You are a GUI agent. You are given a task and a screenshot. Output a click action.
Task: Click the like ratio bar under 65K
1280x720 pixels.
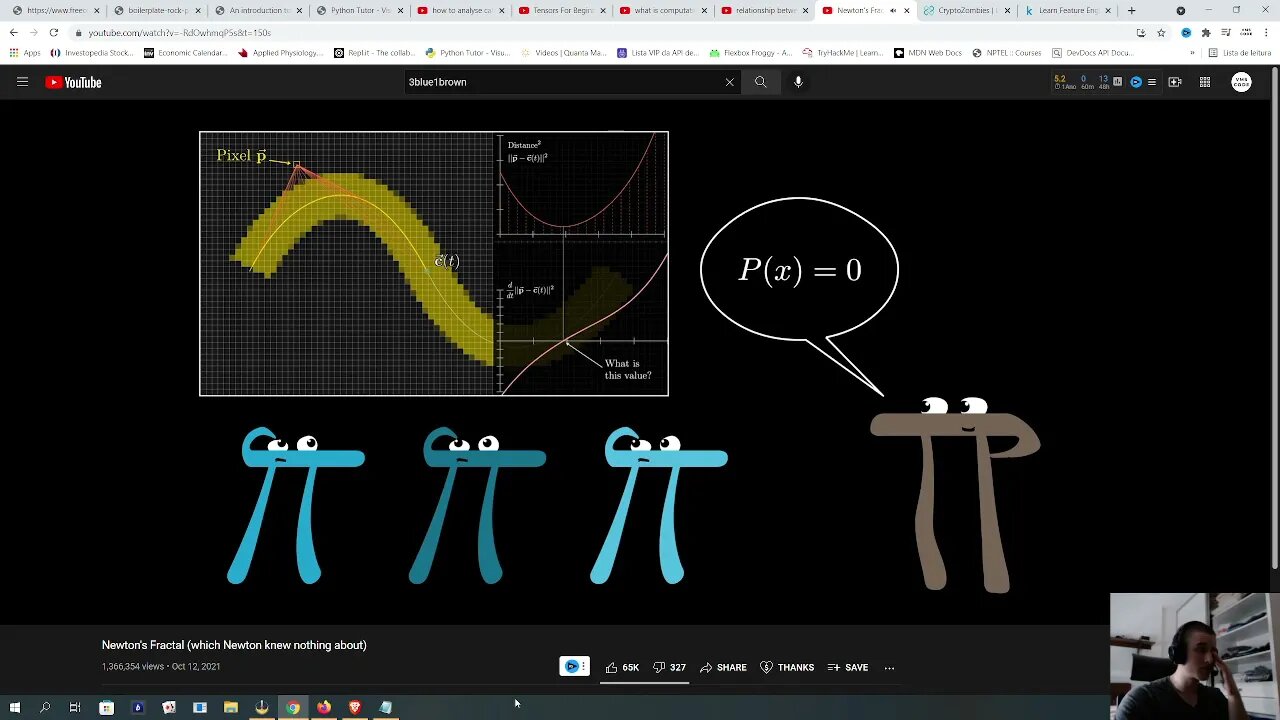point(646,683)
